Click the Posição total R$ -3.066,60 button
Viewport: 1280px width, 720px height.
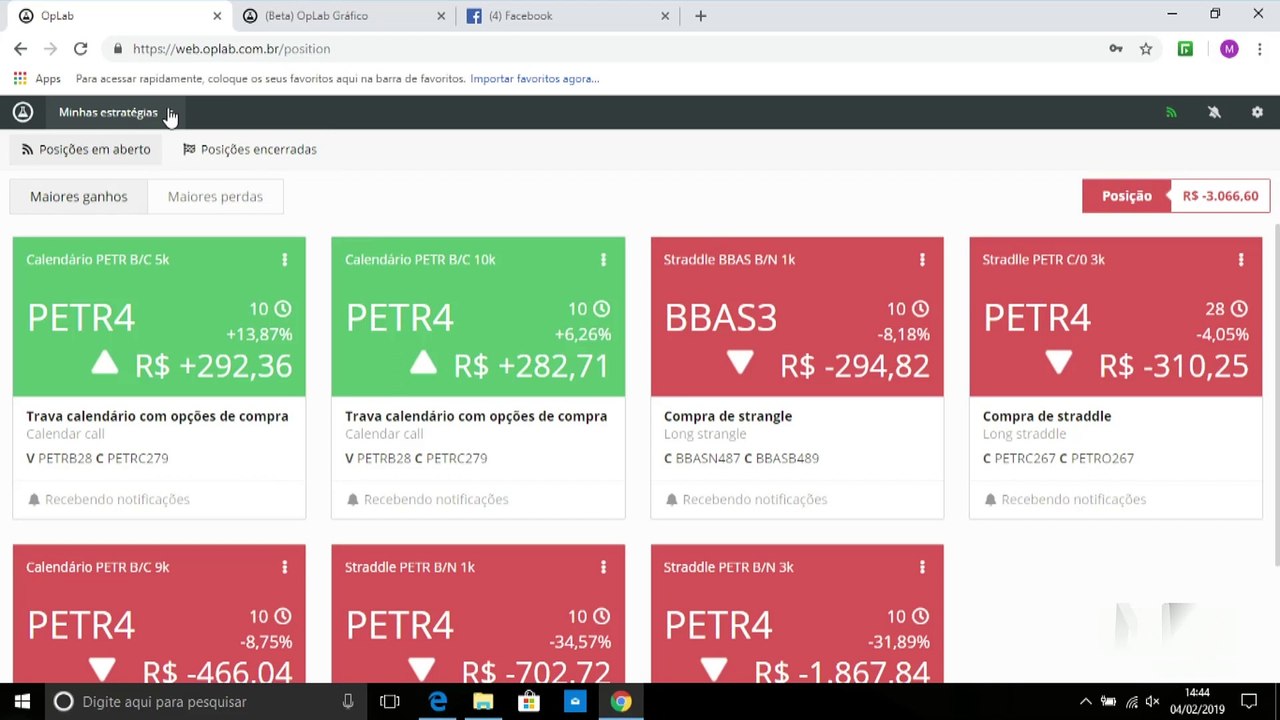[x=1176, y=196]
